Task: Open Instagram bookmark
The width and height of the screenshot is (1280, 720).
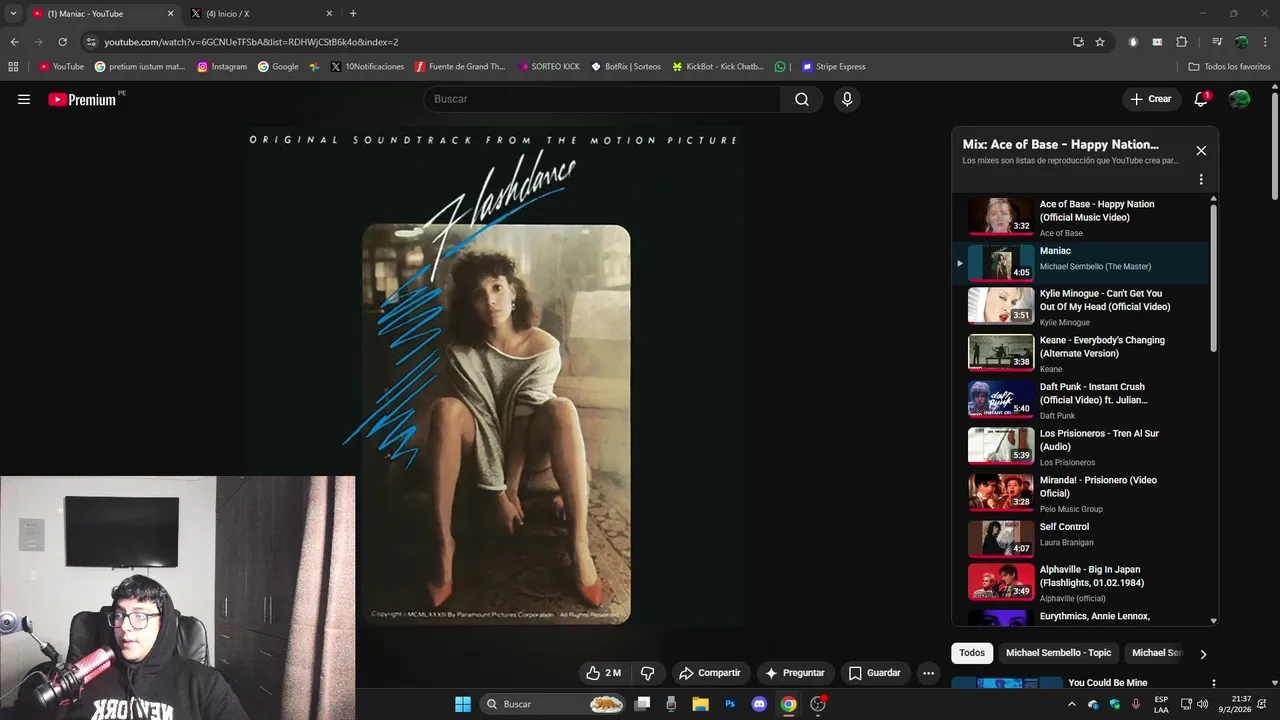Action: (222, 67)
